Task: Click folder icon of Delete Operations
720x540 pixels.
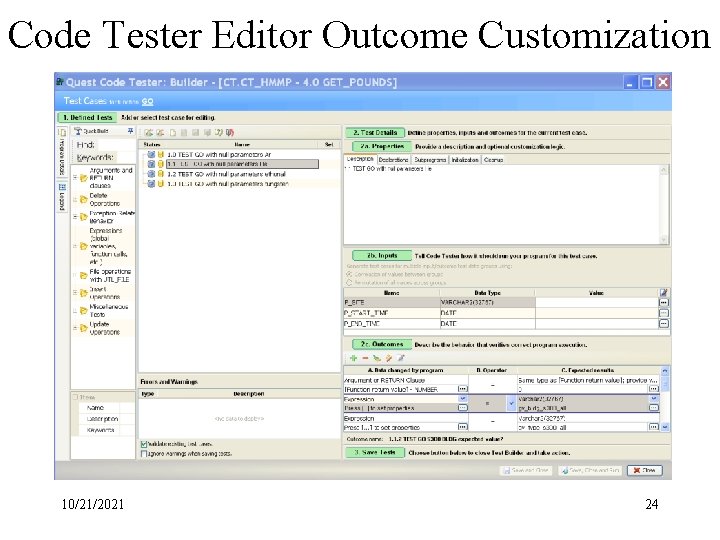Action: (x=84, y=199)
